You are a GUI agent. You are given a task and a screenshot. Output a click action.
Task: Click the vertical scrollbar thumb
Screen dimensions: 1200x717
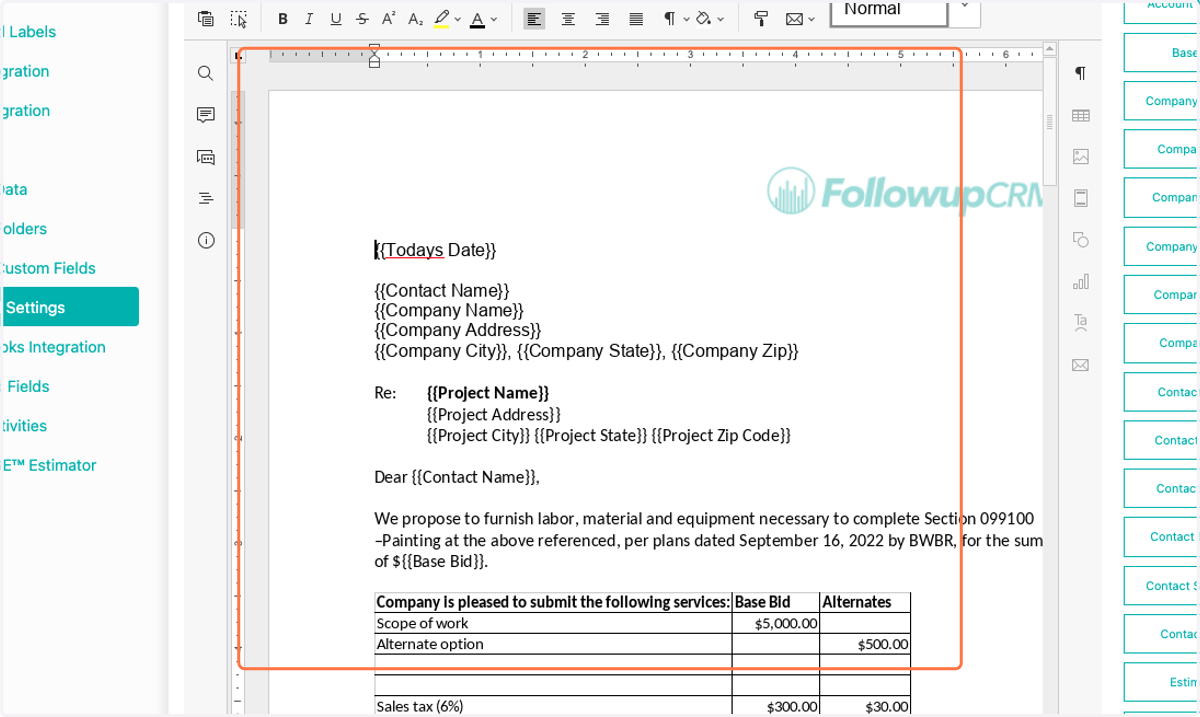pos(1049,121)
